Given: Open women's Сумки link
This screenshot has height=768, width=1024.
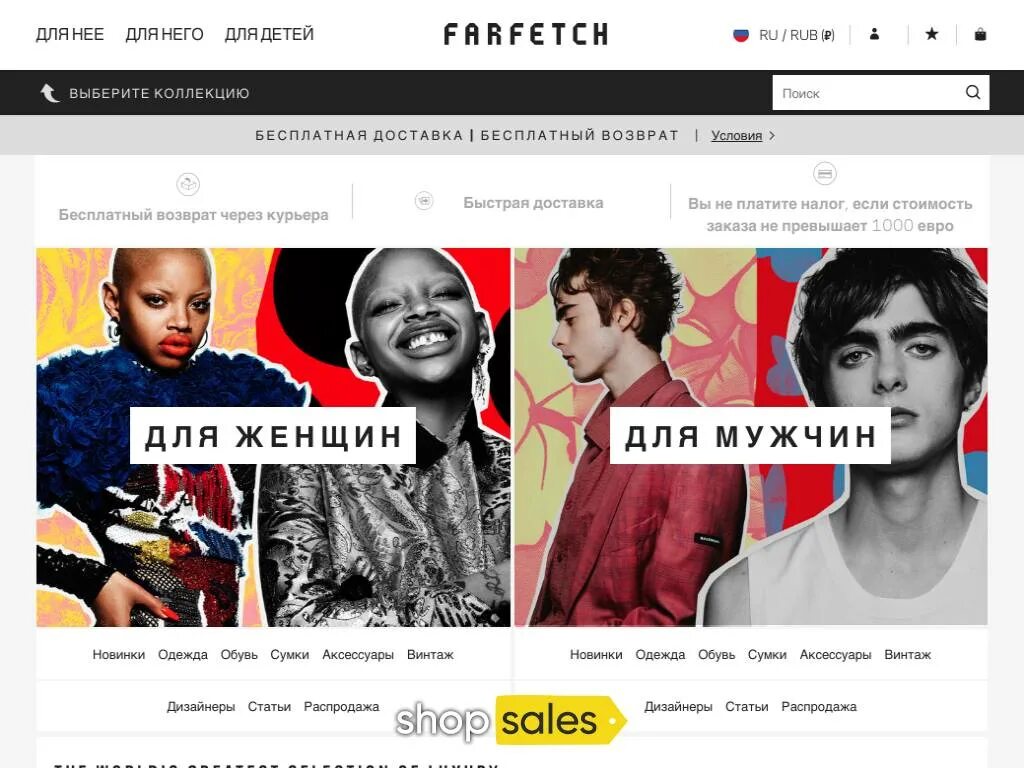Looking at the screenshot, I should (289, 654).
